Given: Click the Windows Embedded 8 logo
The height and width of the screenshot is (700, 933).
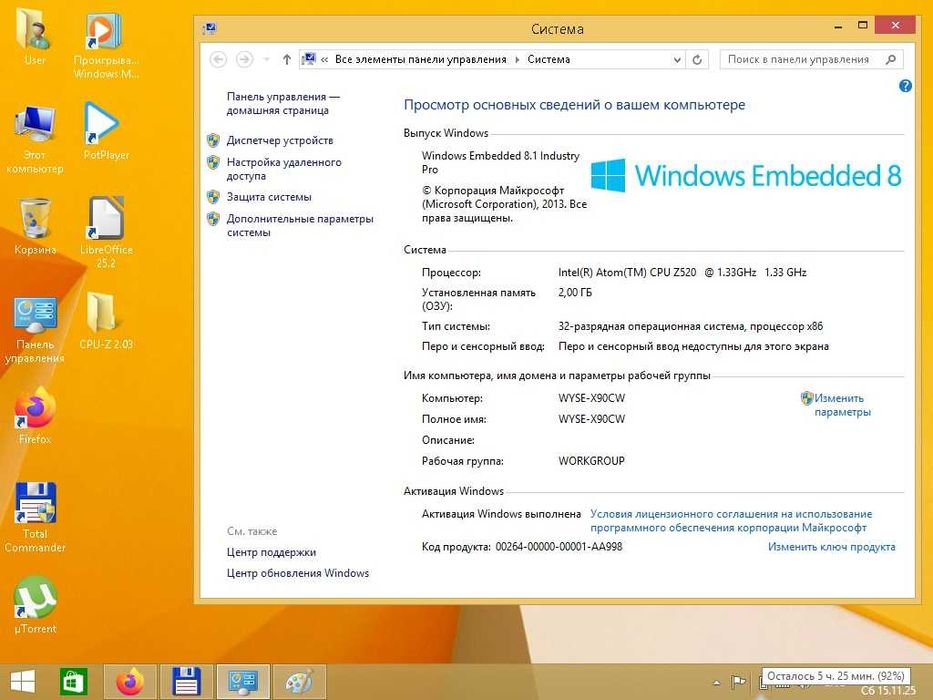Looking at the screenshot, I should (746, 176).
